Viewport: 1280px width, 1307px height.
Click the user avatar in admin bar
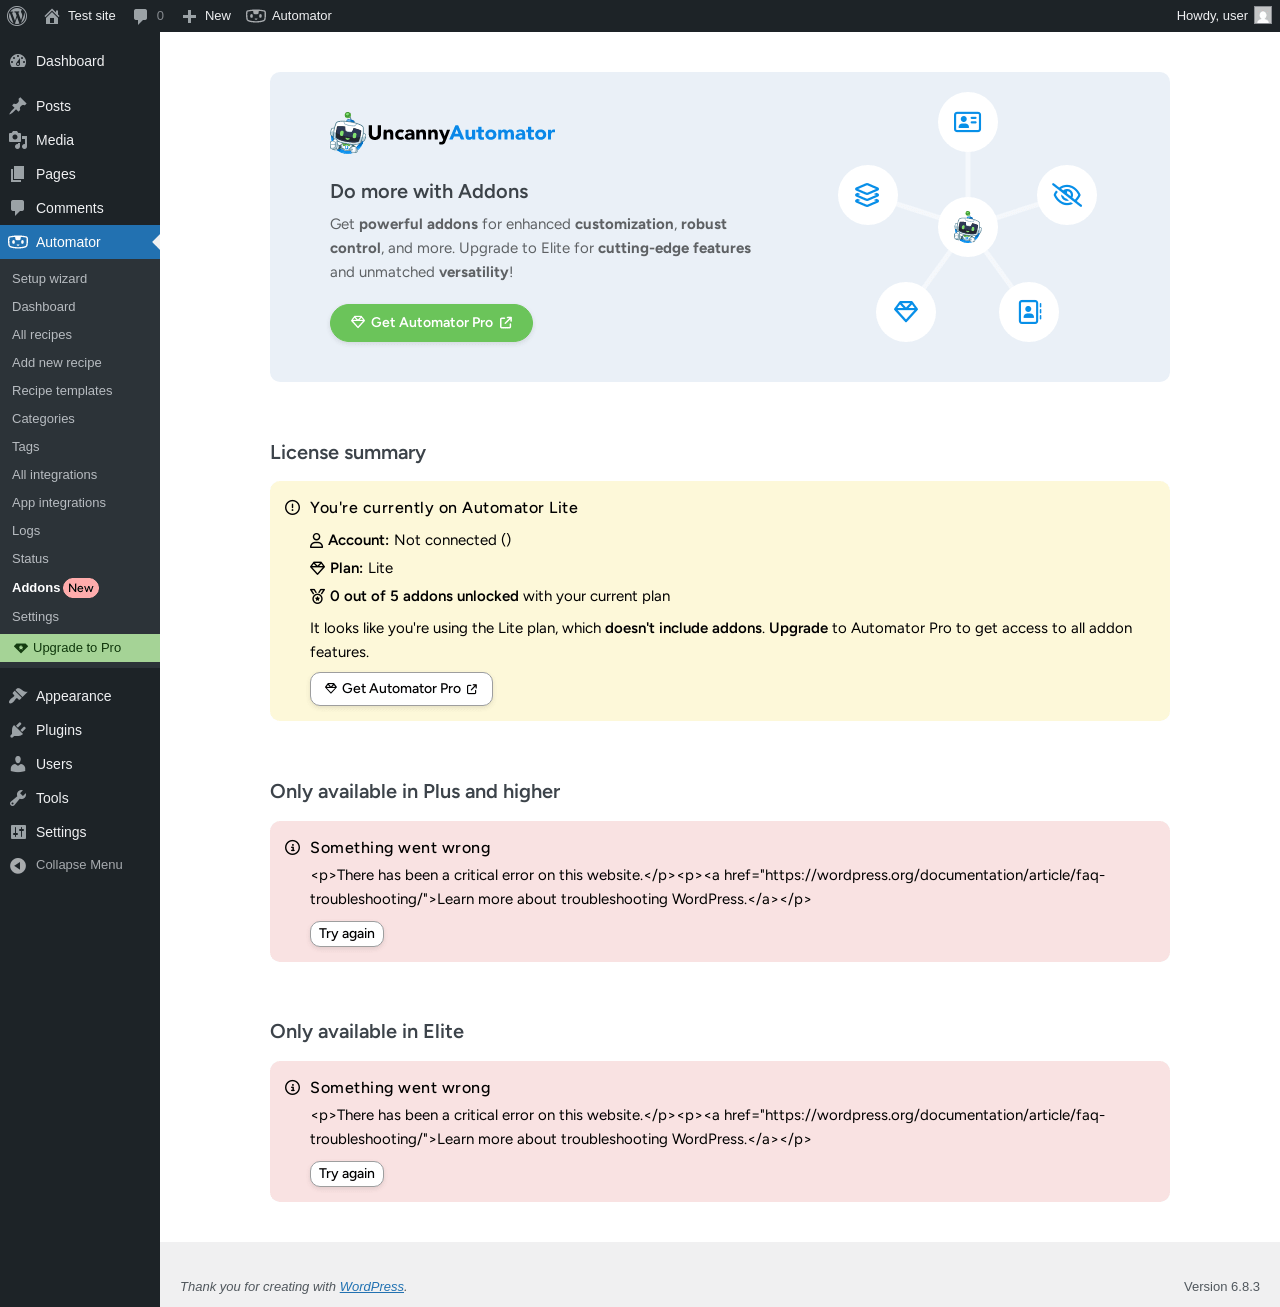1263,16
